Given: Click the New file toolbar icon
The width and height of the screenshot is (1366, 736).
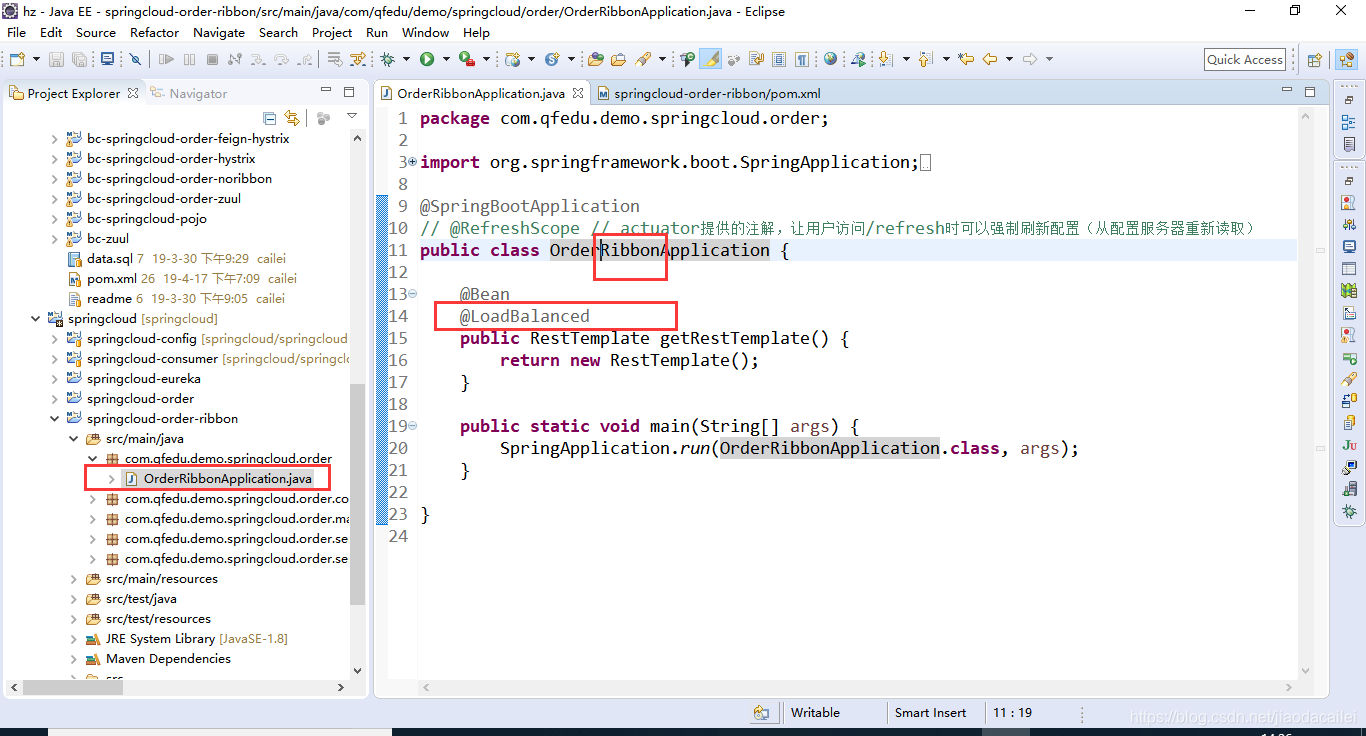Looking at the screenshot, I should [16, 59].
